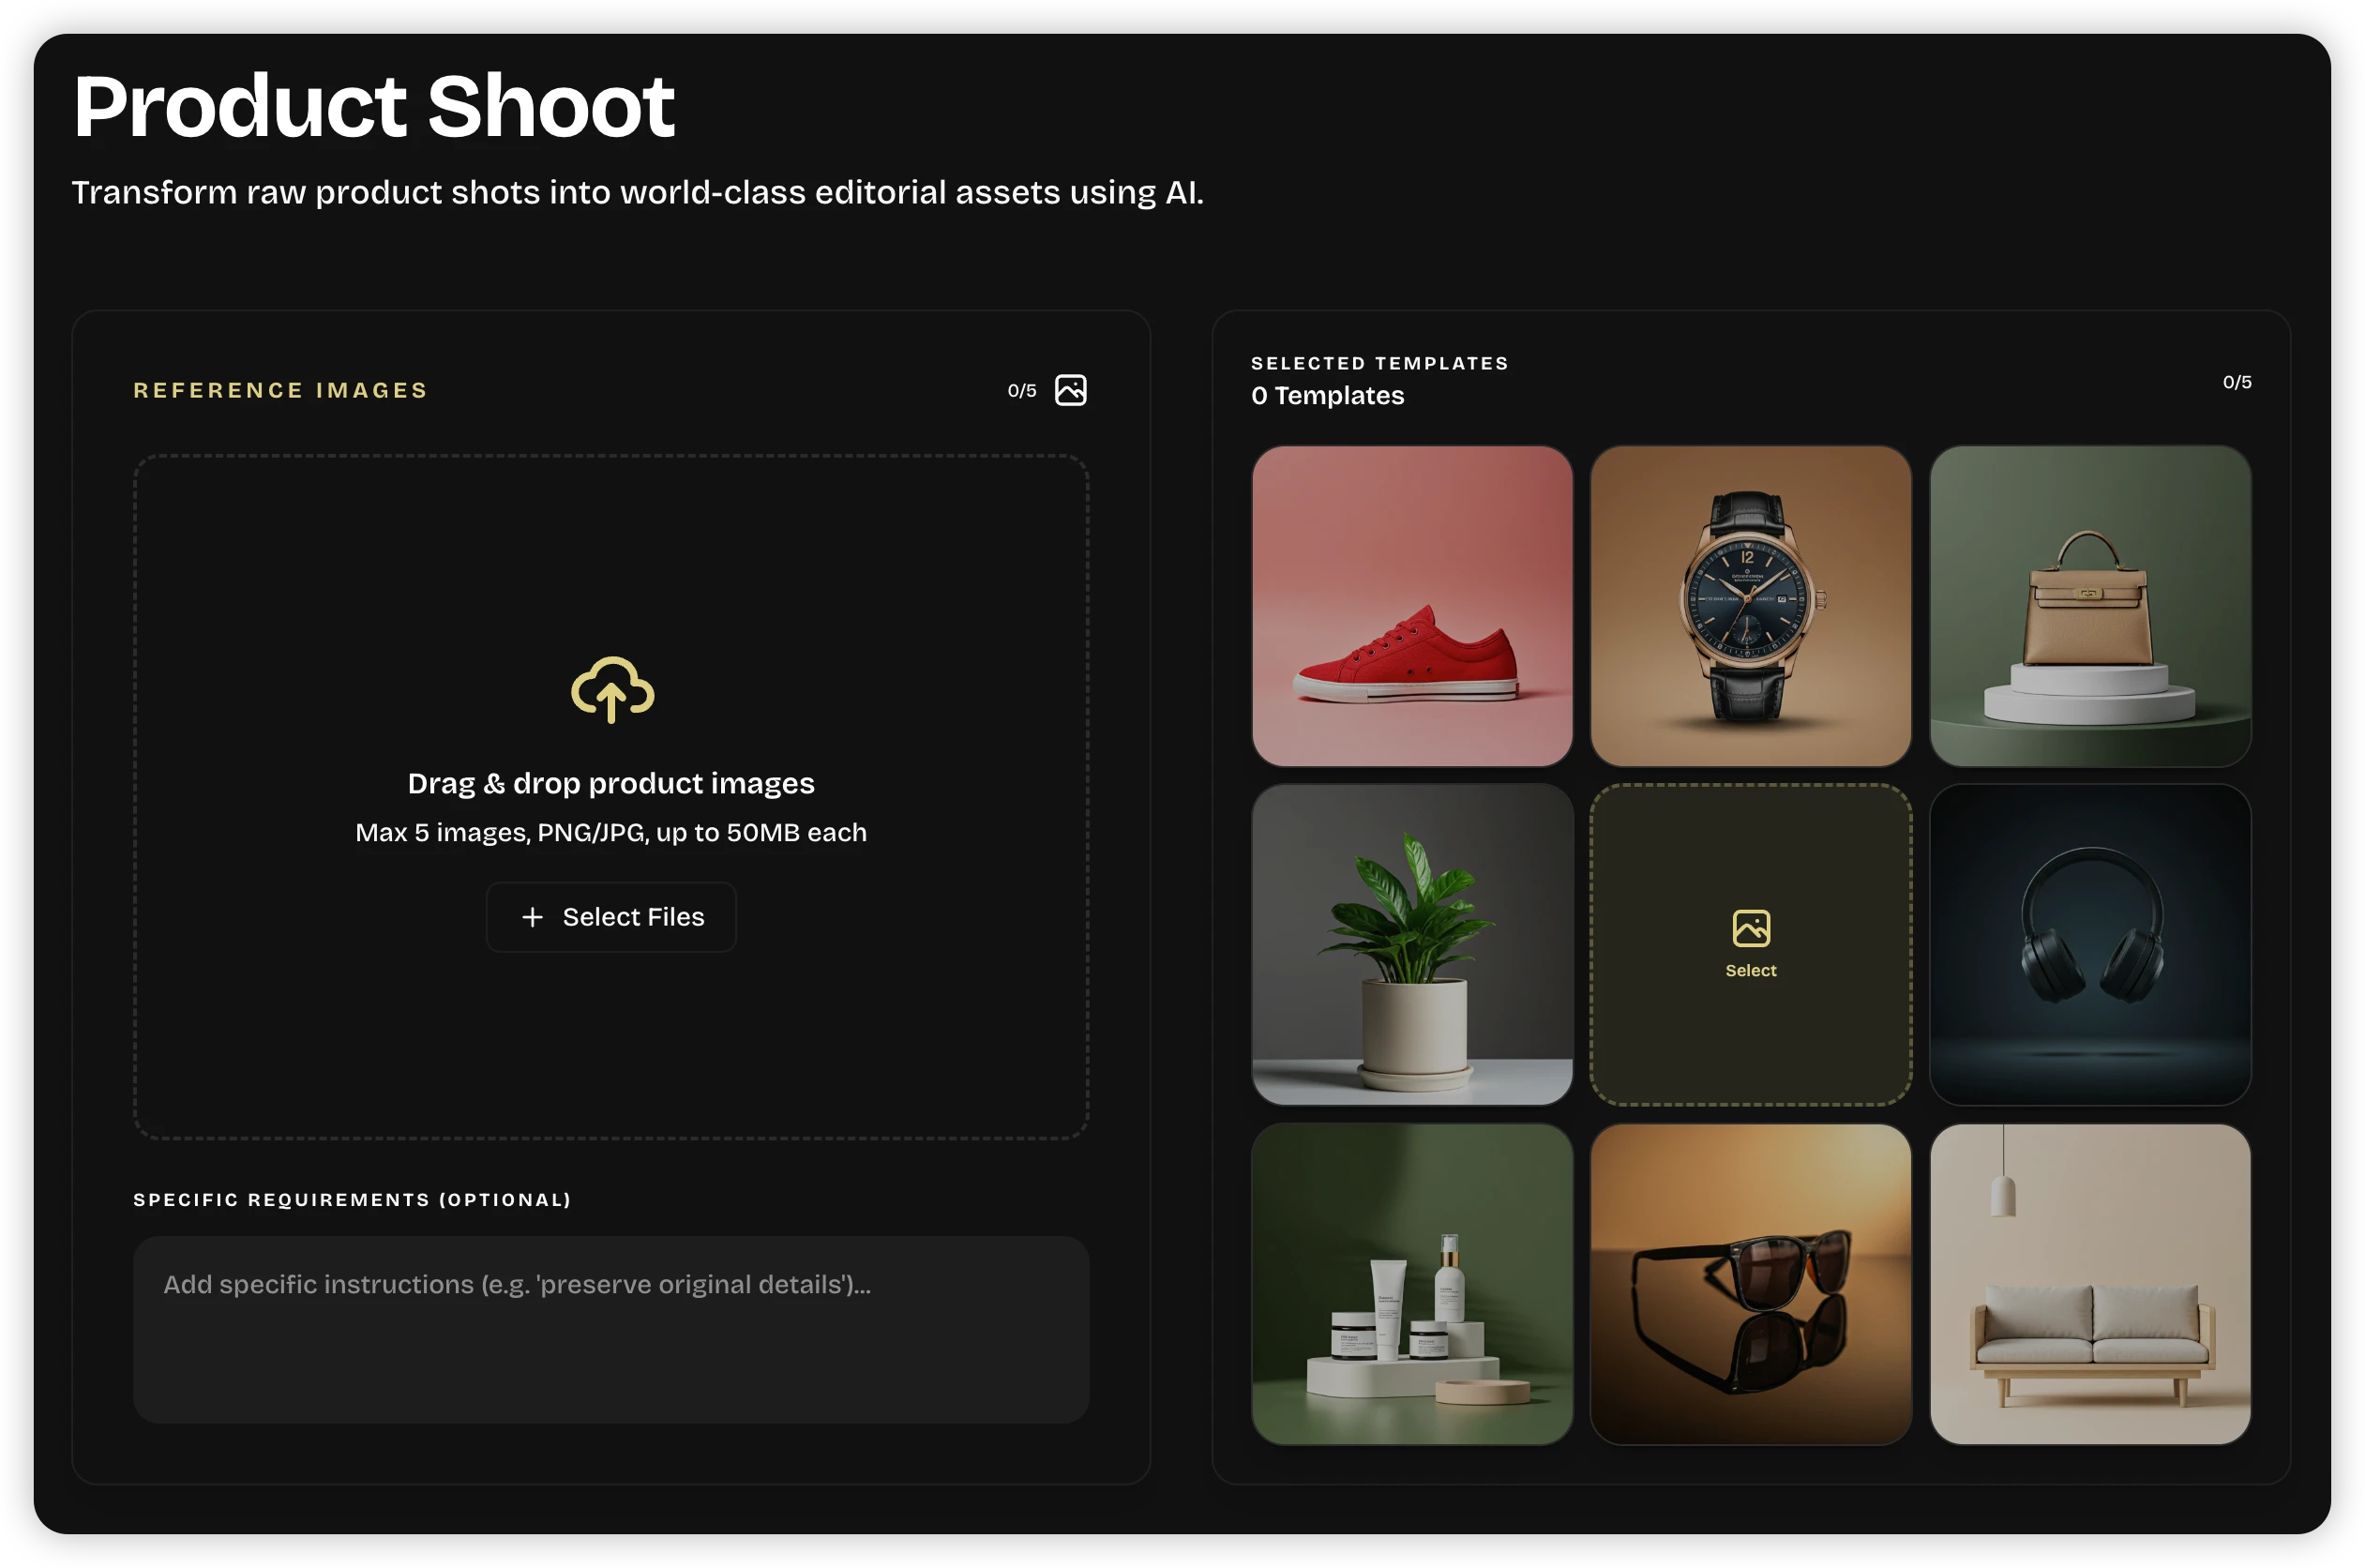The width and height of the screenshot is (2365, 1568).
Task: Click the Select image icon in template grid
Action: [1750, 928]
